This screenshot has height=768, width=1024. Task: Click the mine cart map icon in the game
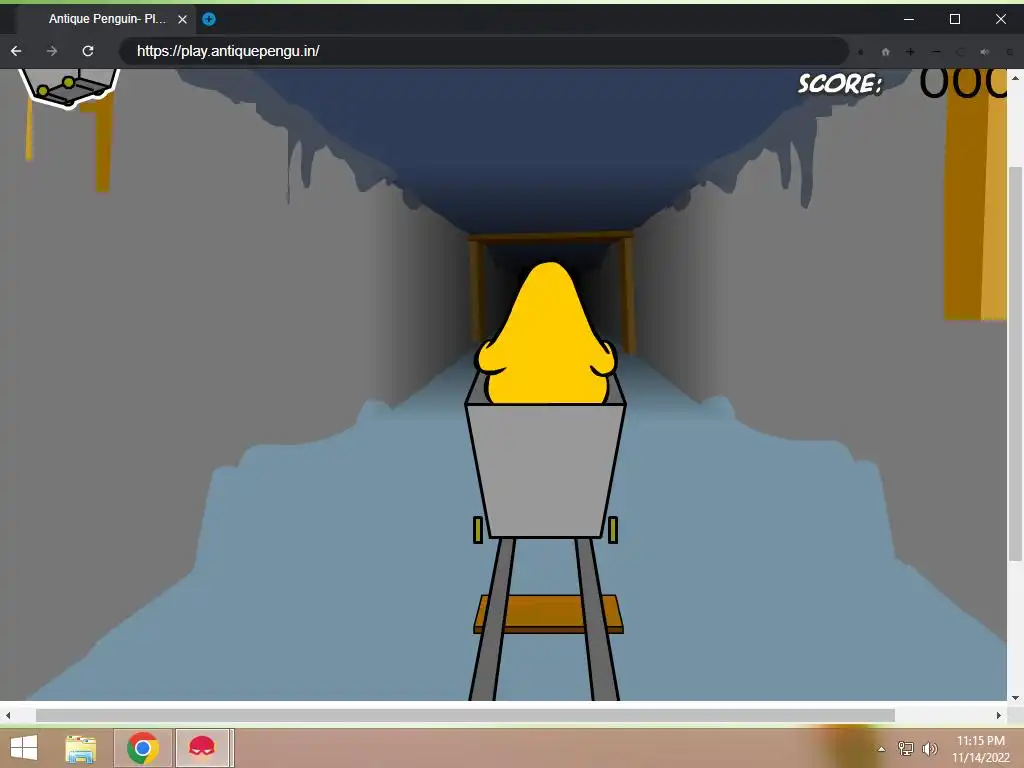pos(69,88)
